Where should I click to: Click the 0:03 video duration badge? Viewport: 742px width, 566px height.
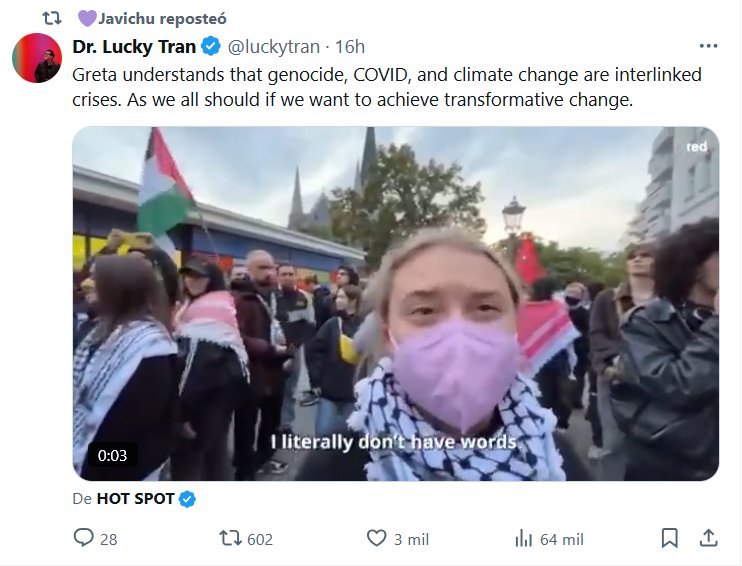112,455
